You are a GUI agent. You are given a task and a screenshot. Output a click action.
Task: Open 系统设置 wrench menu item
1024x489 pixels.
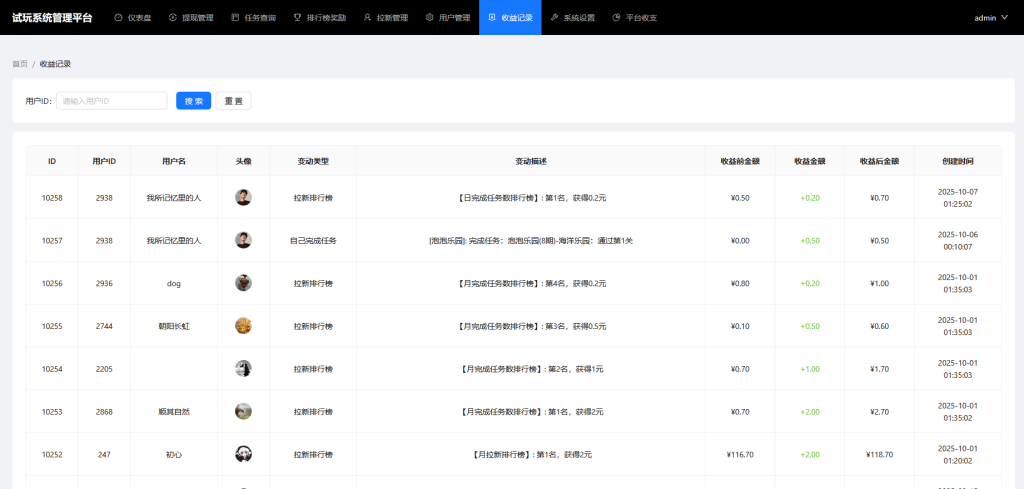572,18
